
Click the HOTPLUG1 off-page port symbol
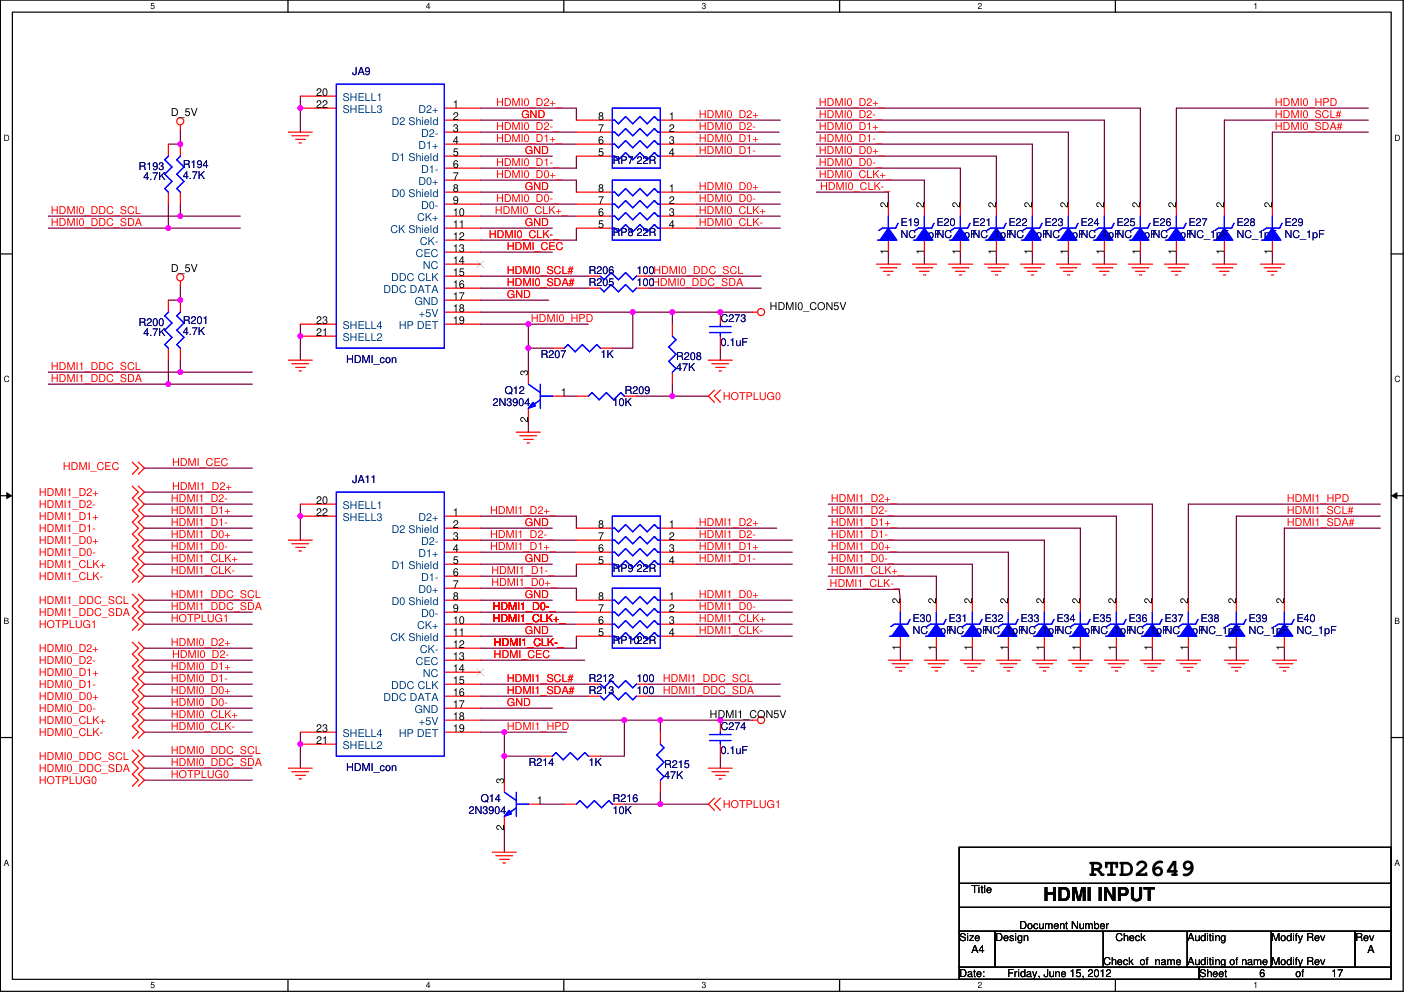714,804
